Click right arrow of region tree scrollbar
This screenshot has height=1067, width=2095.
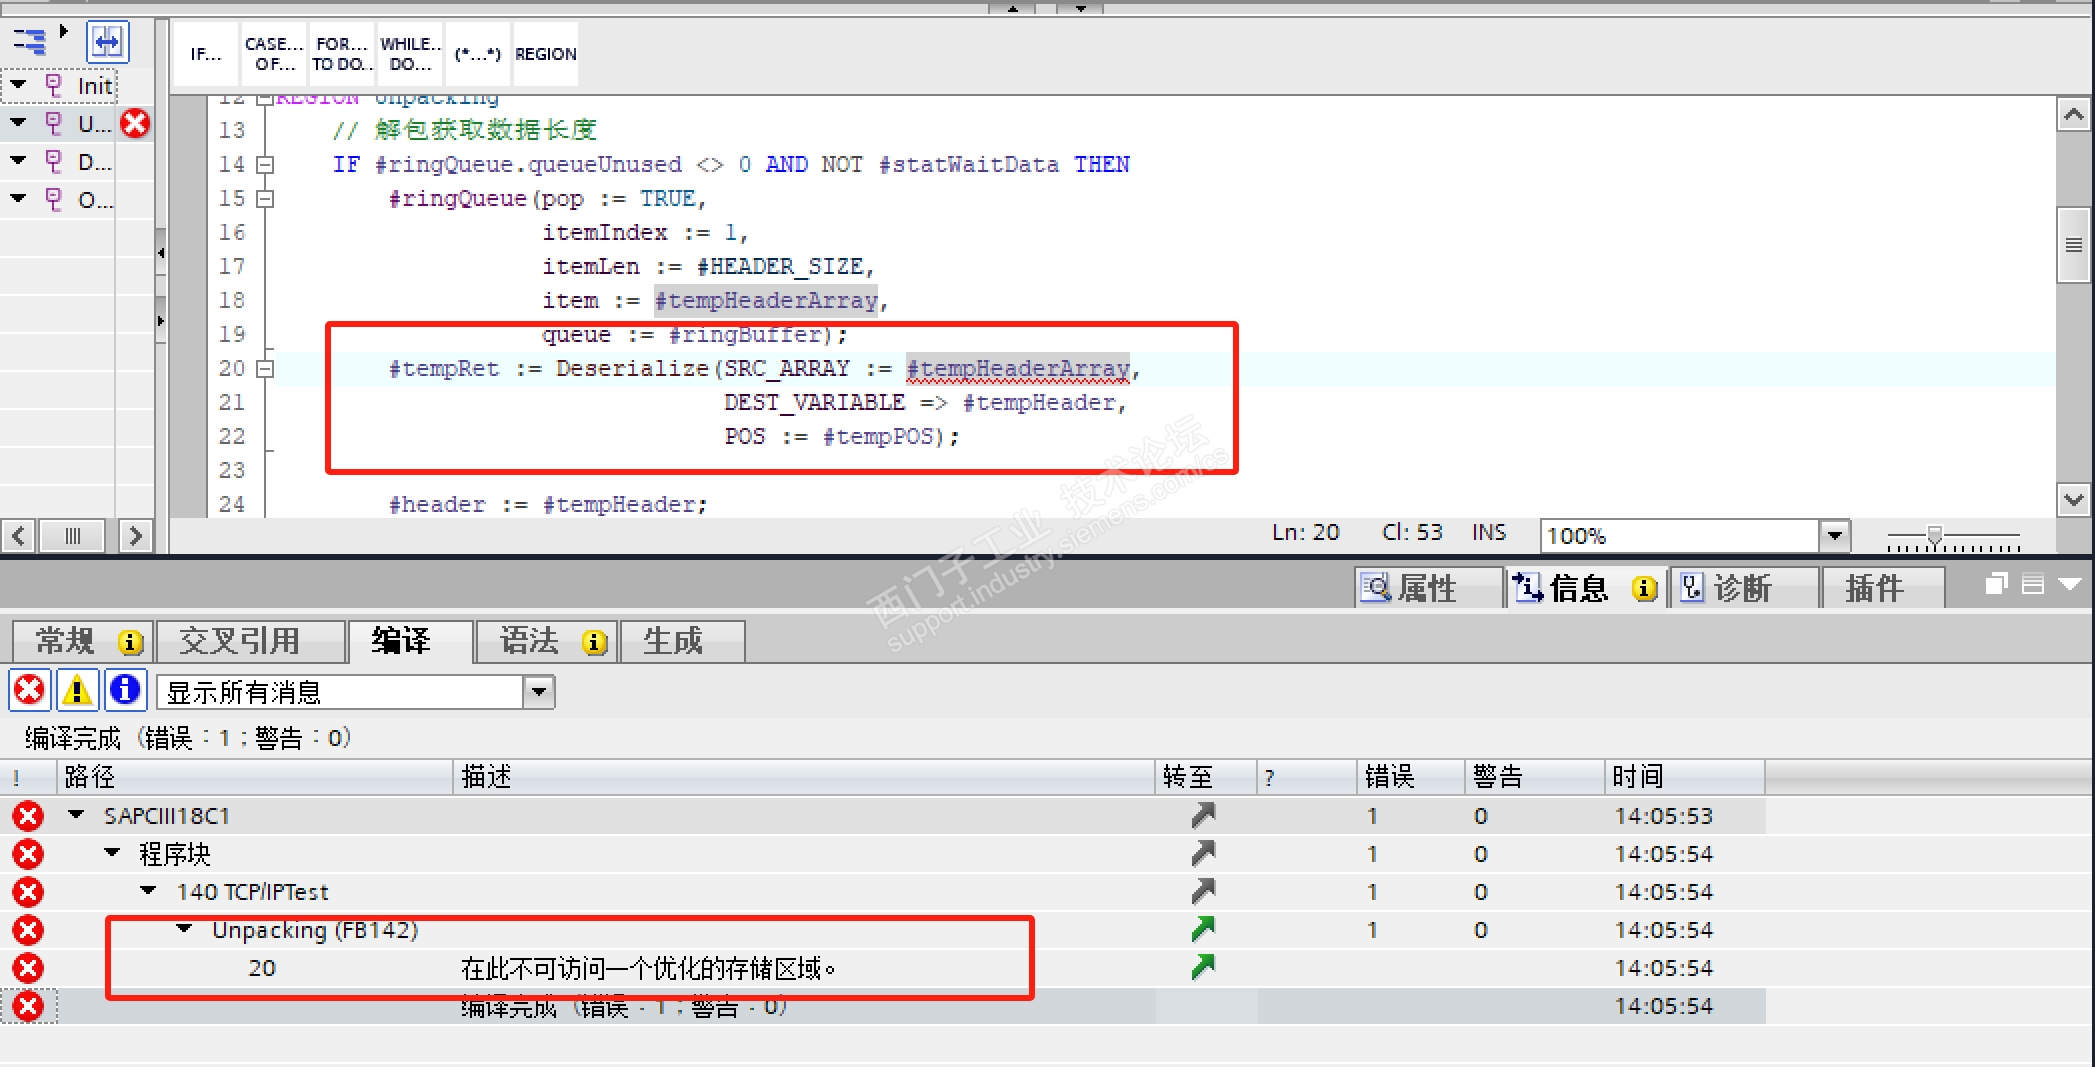click(135, 536)
